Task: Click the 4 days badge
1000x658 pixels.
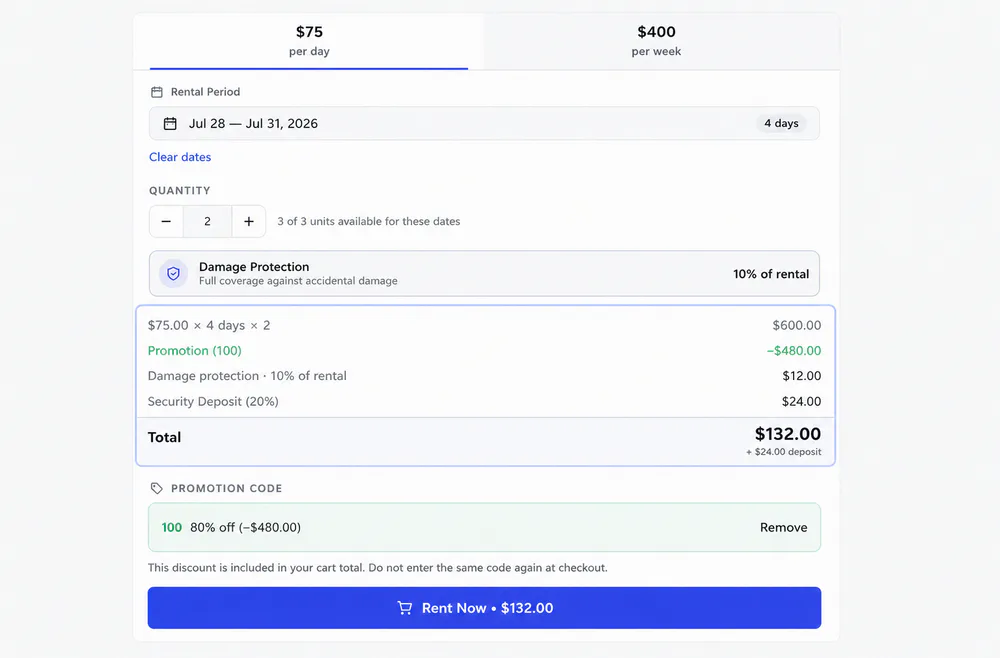Action: tap(781, 124)
